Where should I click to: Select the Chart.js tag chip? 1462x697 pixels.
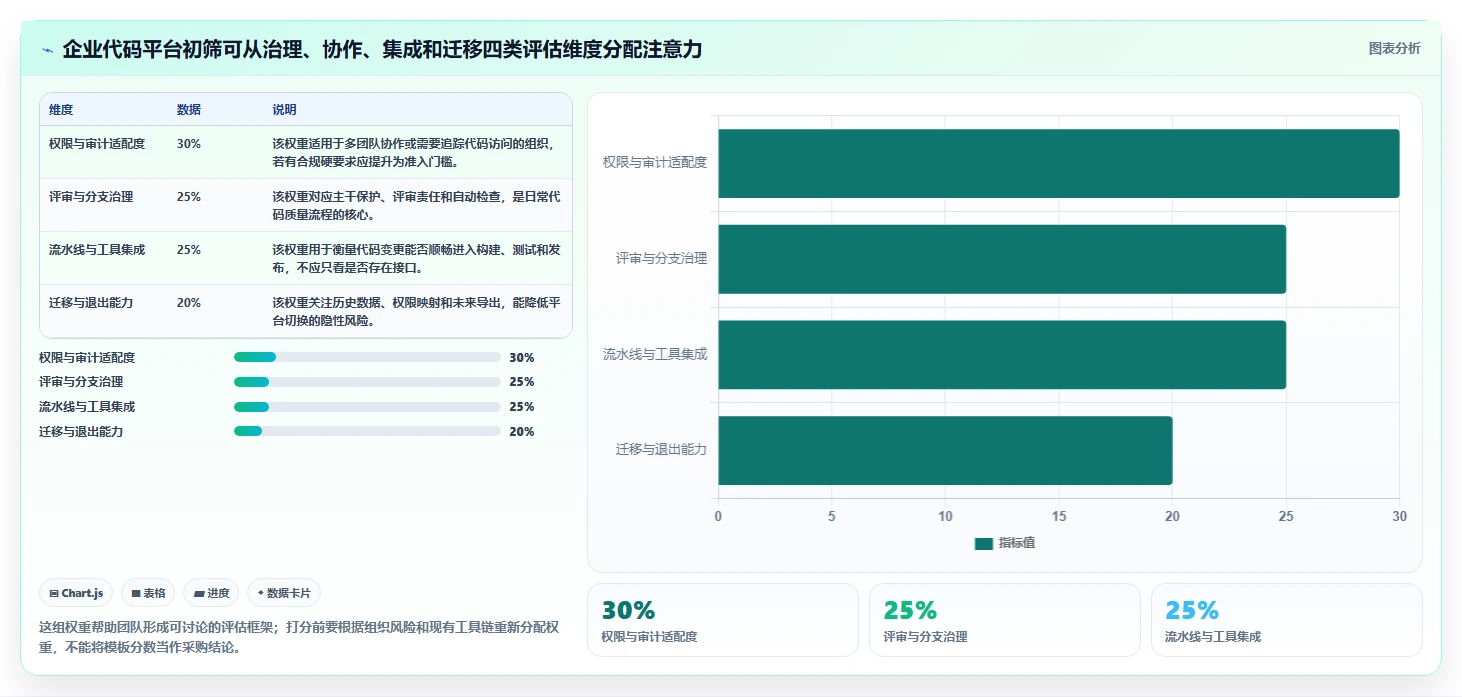76,593
